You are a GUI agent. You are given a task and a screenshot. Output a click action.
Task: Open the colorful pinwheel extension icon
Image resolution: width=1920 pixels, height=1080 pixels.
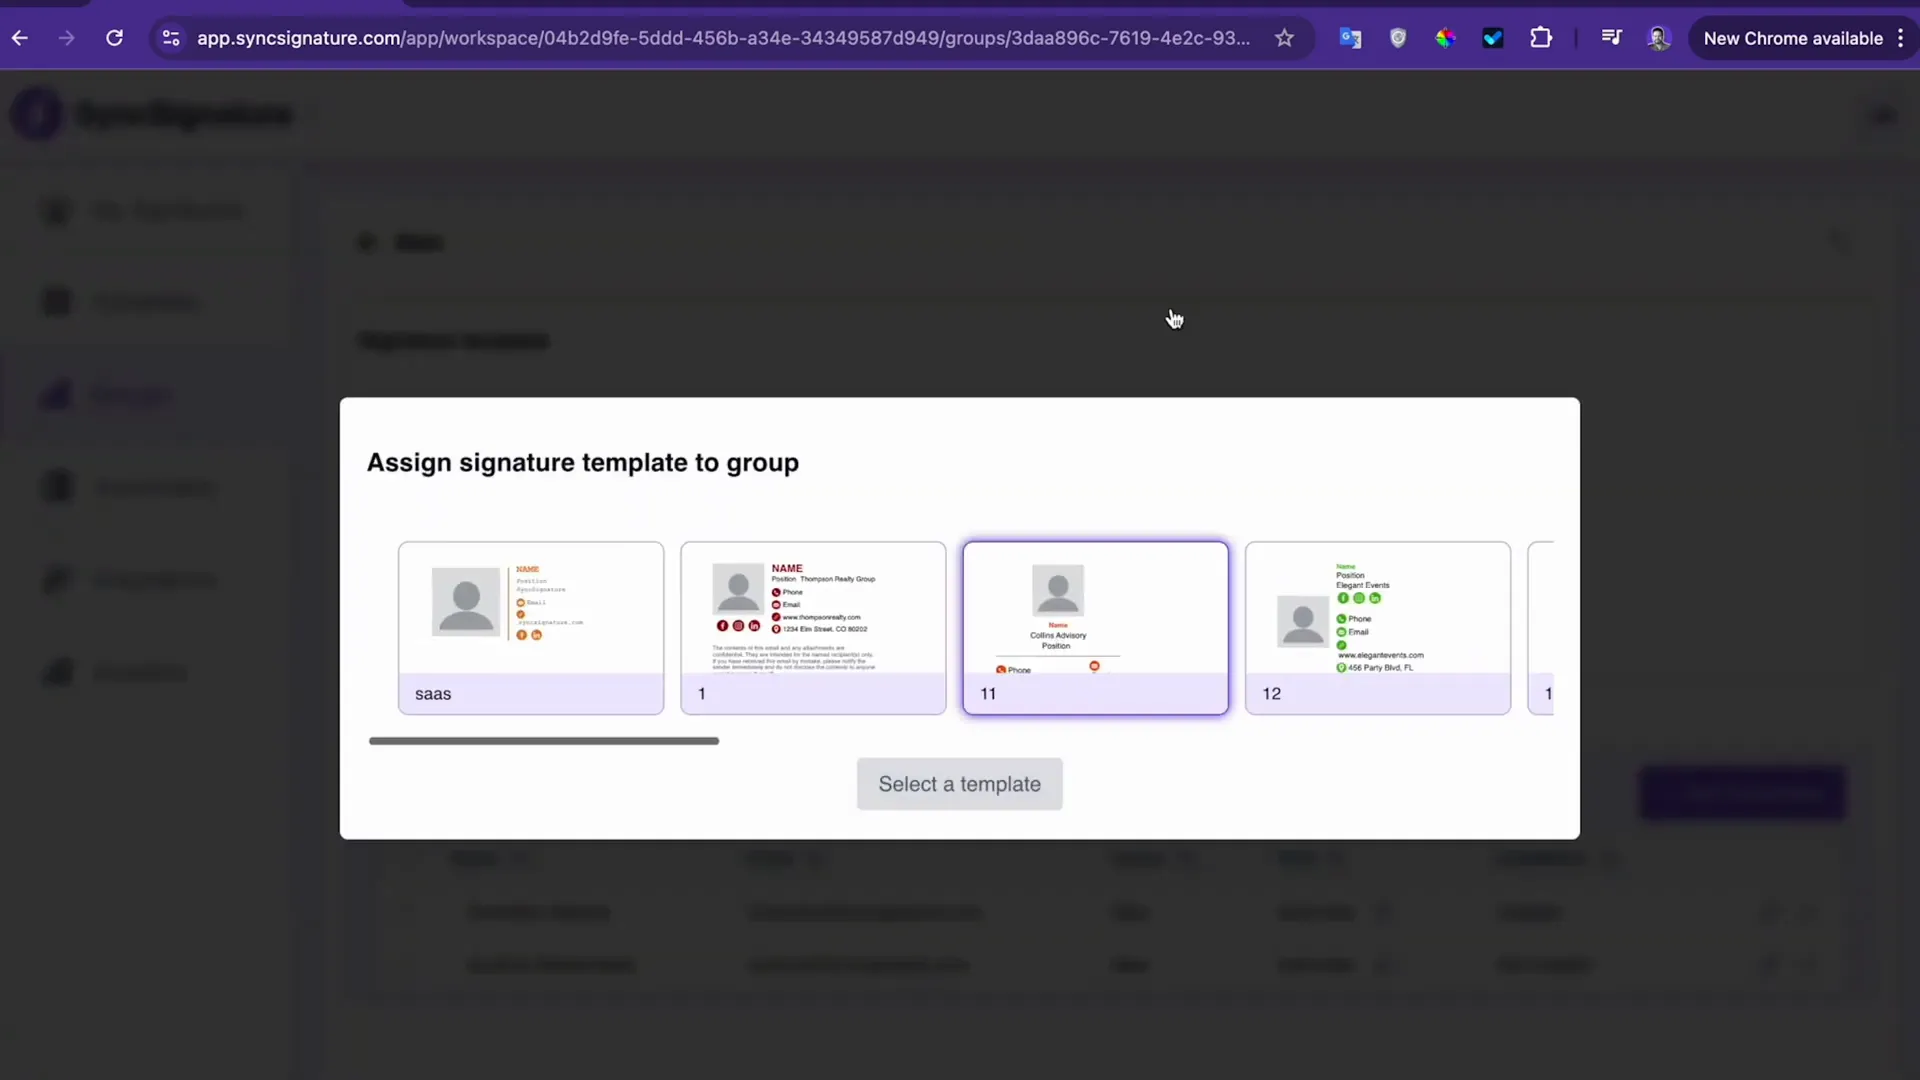1445,38
